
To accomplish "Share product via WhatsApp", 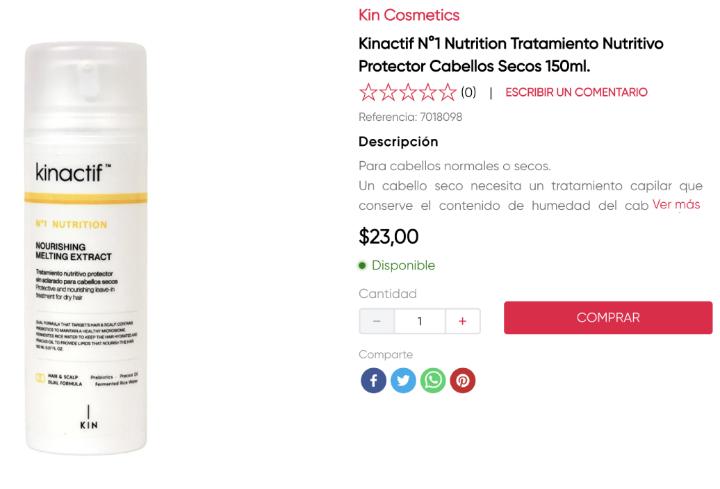I will [x=433, y=380].
